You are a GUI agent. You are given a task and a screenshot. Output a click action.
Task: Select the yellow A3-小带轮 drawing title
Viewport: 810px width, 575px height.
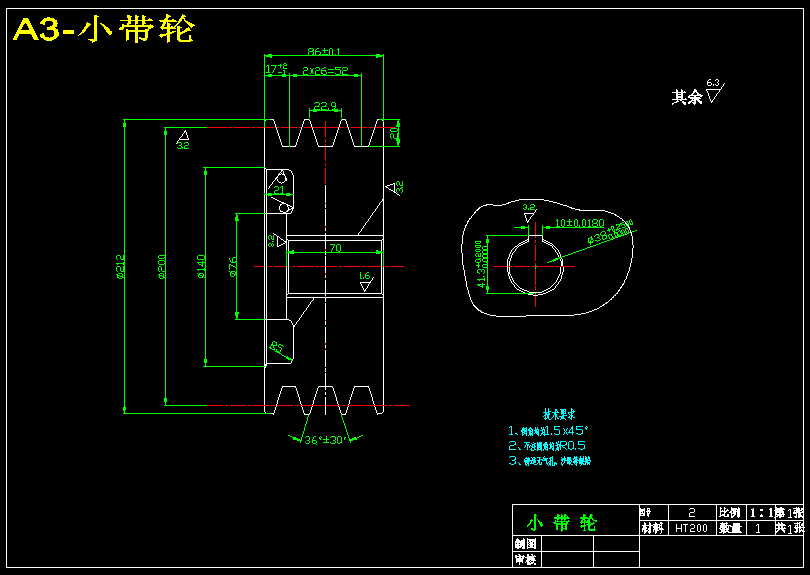coord(103,29)
